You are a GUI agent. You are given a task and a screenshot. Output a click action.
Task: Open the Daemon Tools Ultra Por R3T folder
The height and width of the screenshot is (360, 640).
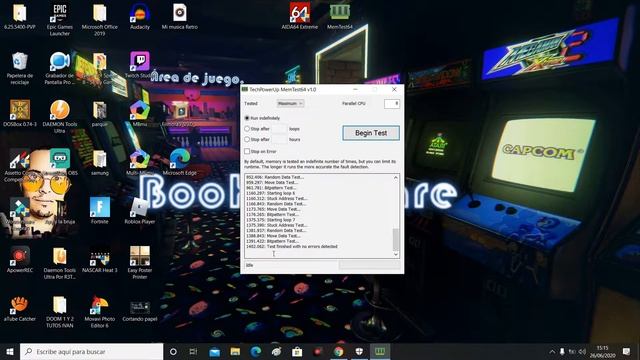[60, 262]
